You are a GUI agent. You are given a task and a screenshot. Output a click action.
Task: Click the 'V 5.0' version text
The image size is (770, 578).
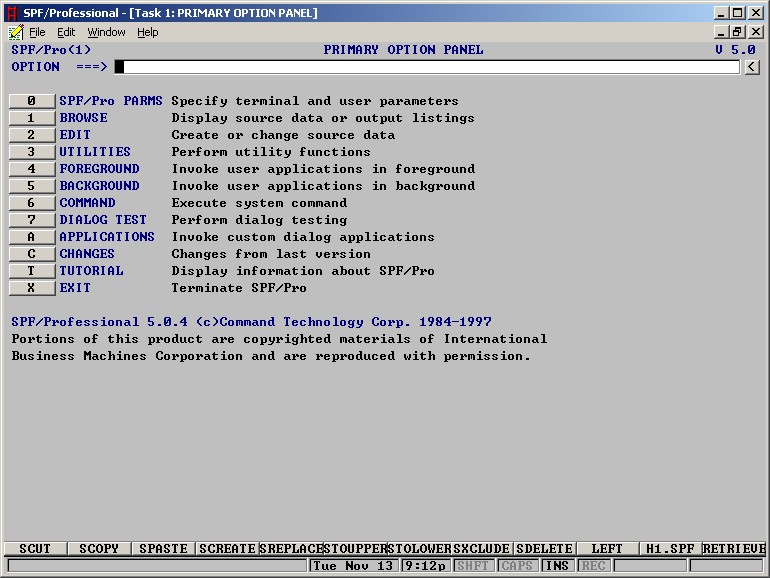735,50
